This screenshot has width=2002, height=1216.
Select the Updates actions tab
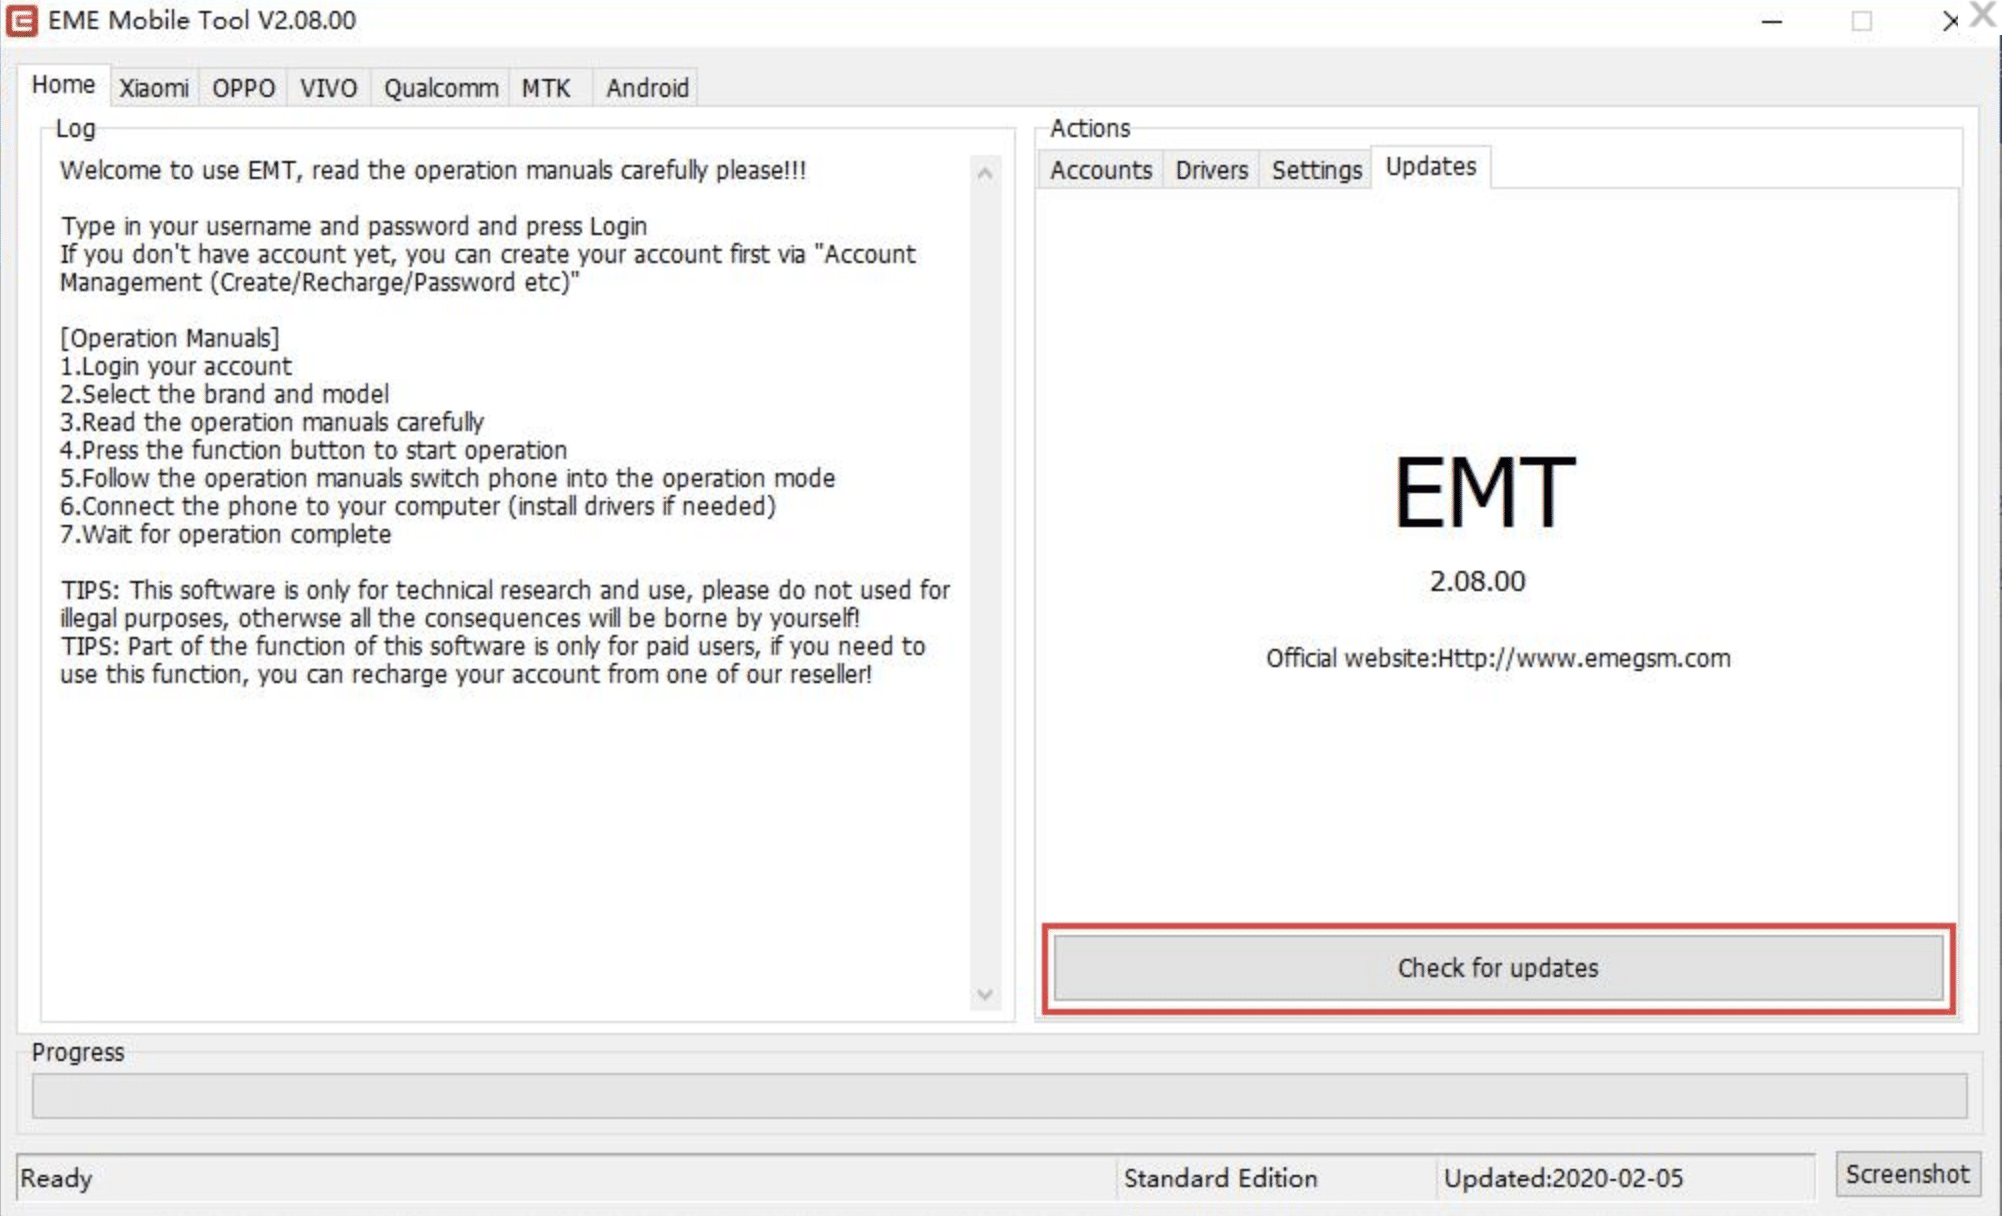[1430, 167]
